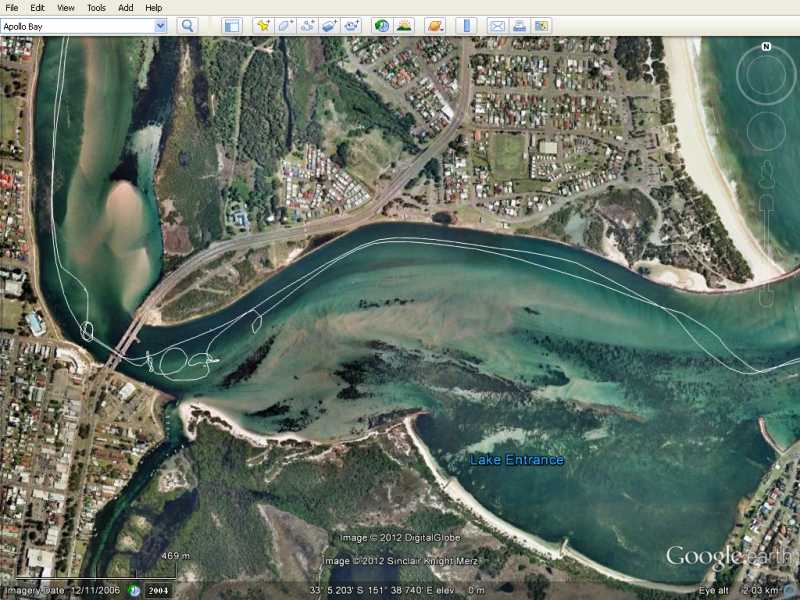
Task: Toggle the sidebar panel visibility
Action: (x=231, y=26)
